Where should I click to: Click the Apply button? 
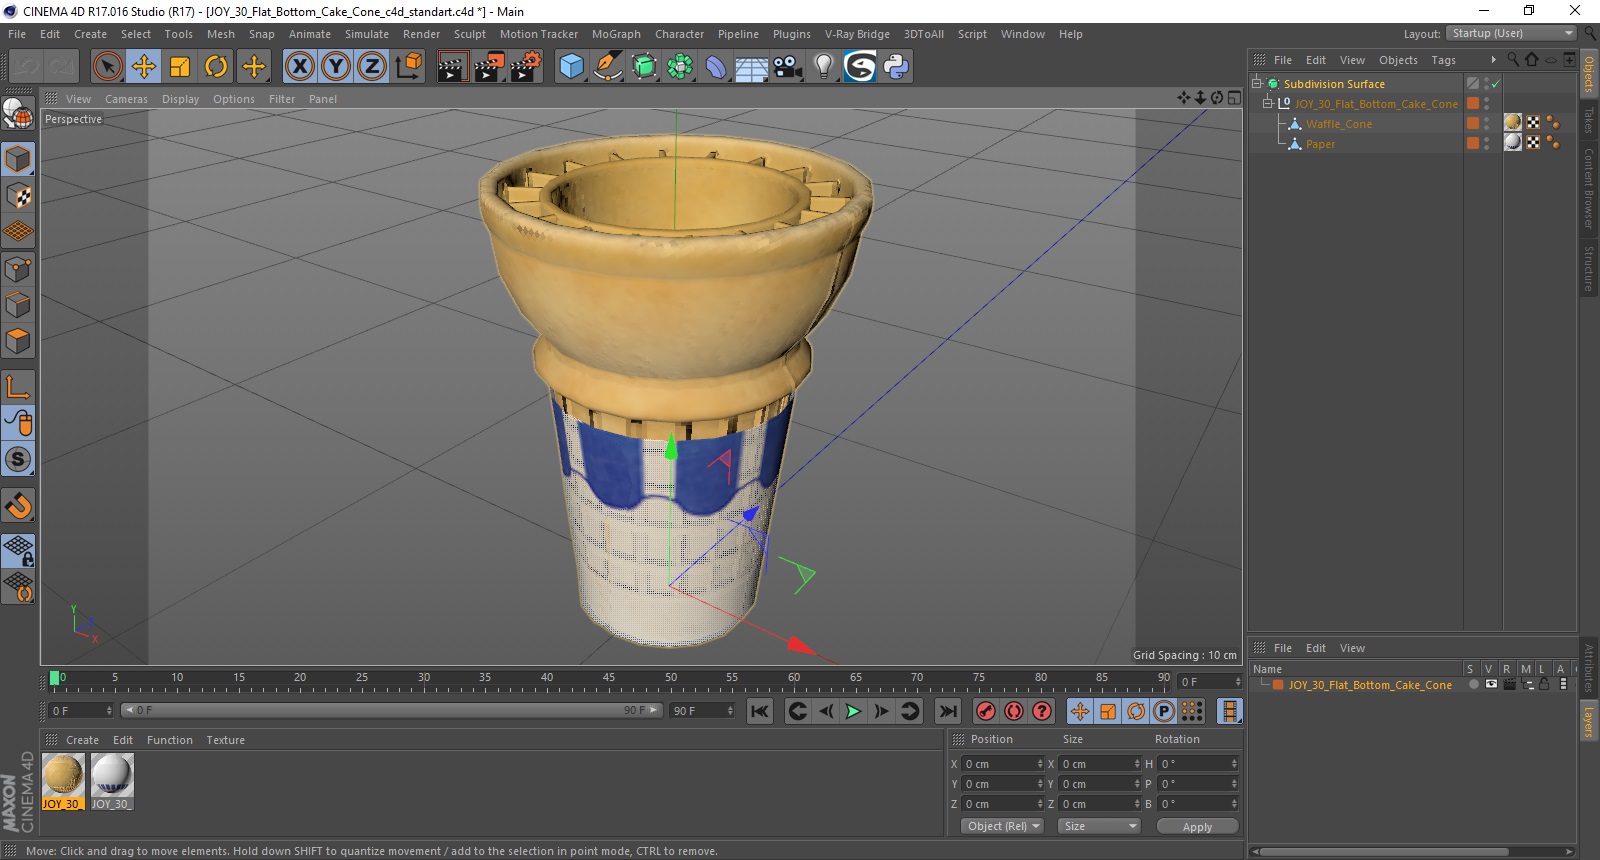(x=1197, y=827)
